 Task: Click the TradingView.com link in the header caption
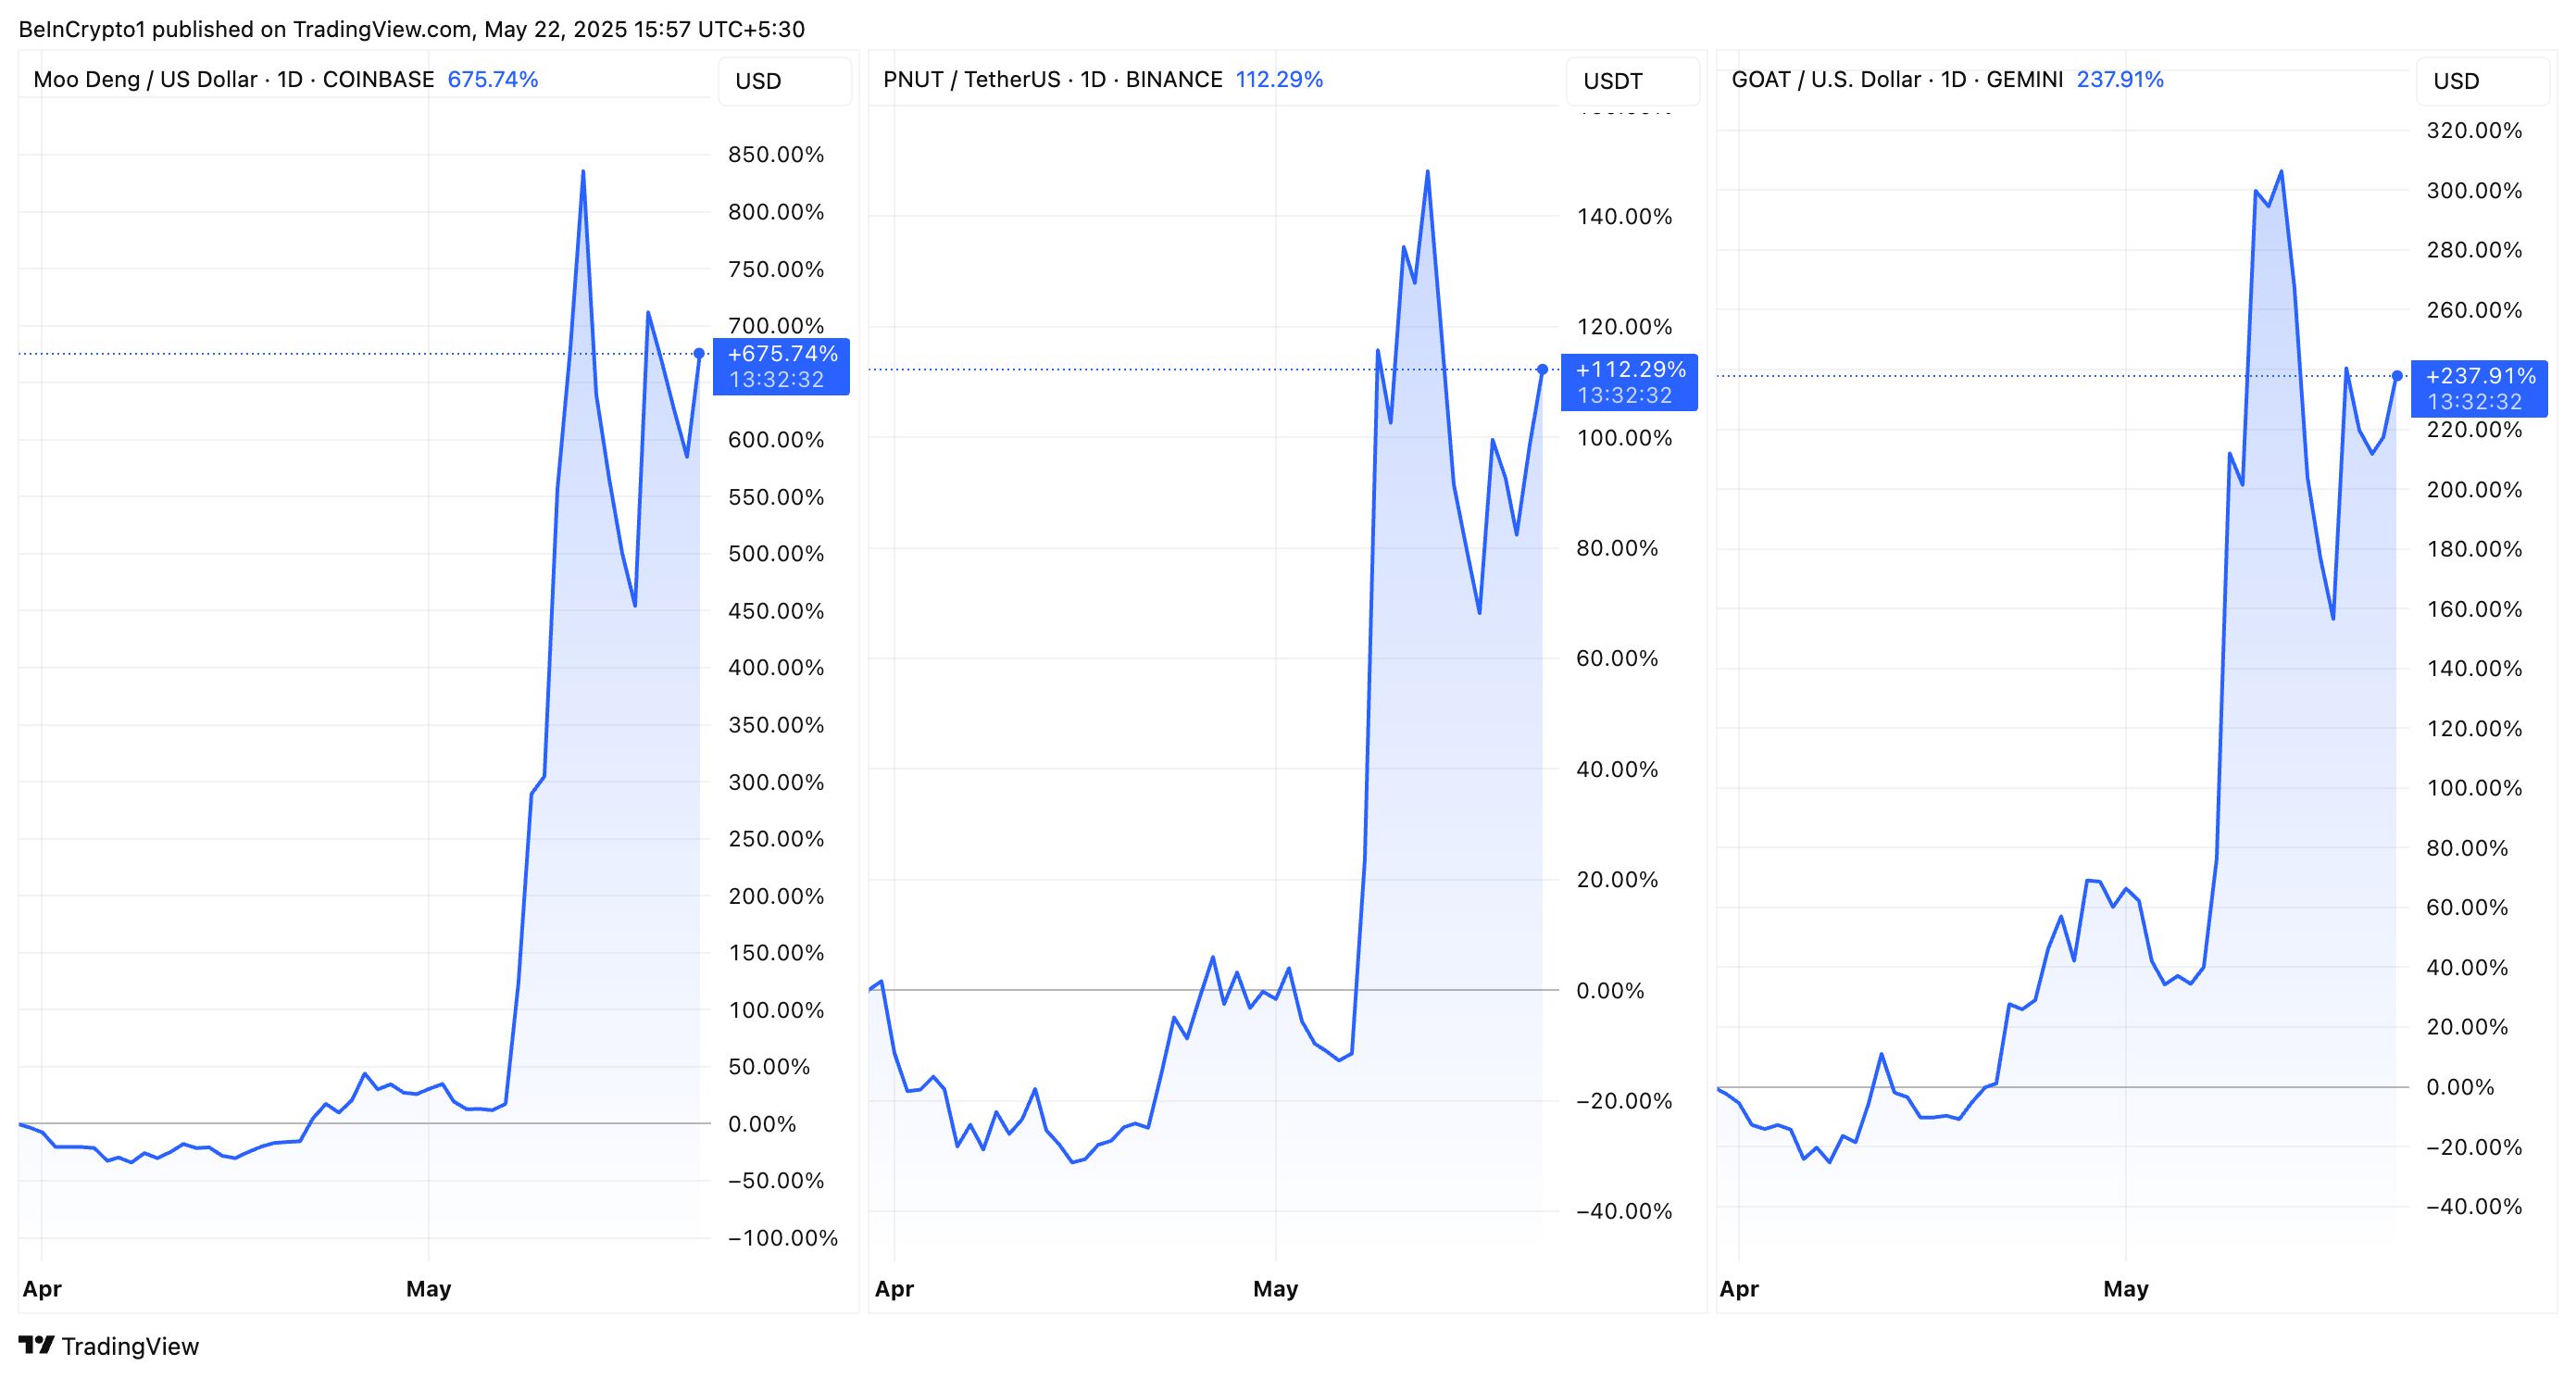[381, 29]
